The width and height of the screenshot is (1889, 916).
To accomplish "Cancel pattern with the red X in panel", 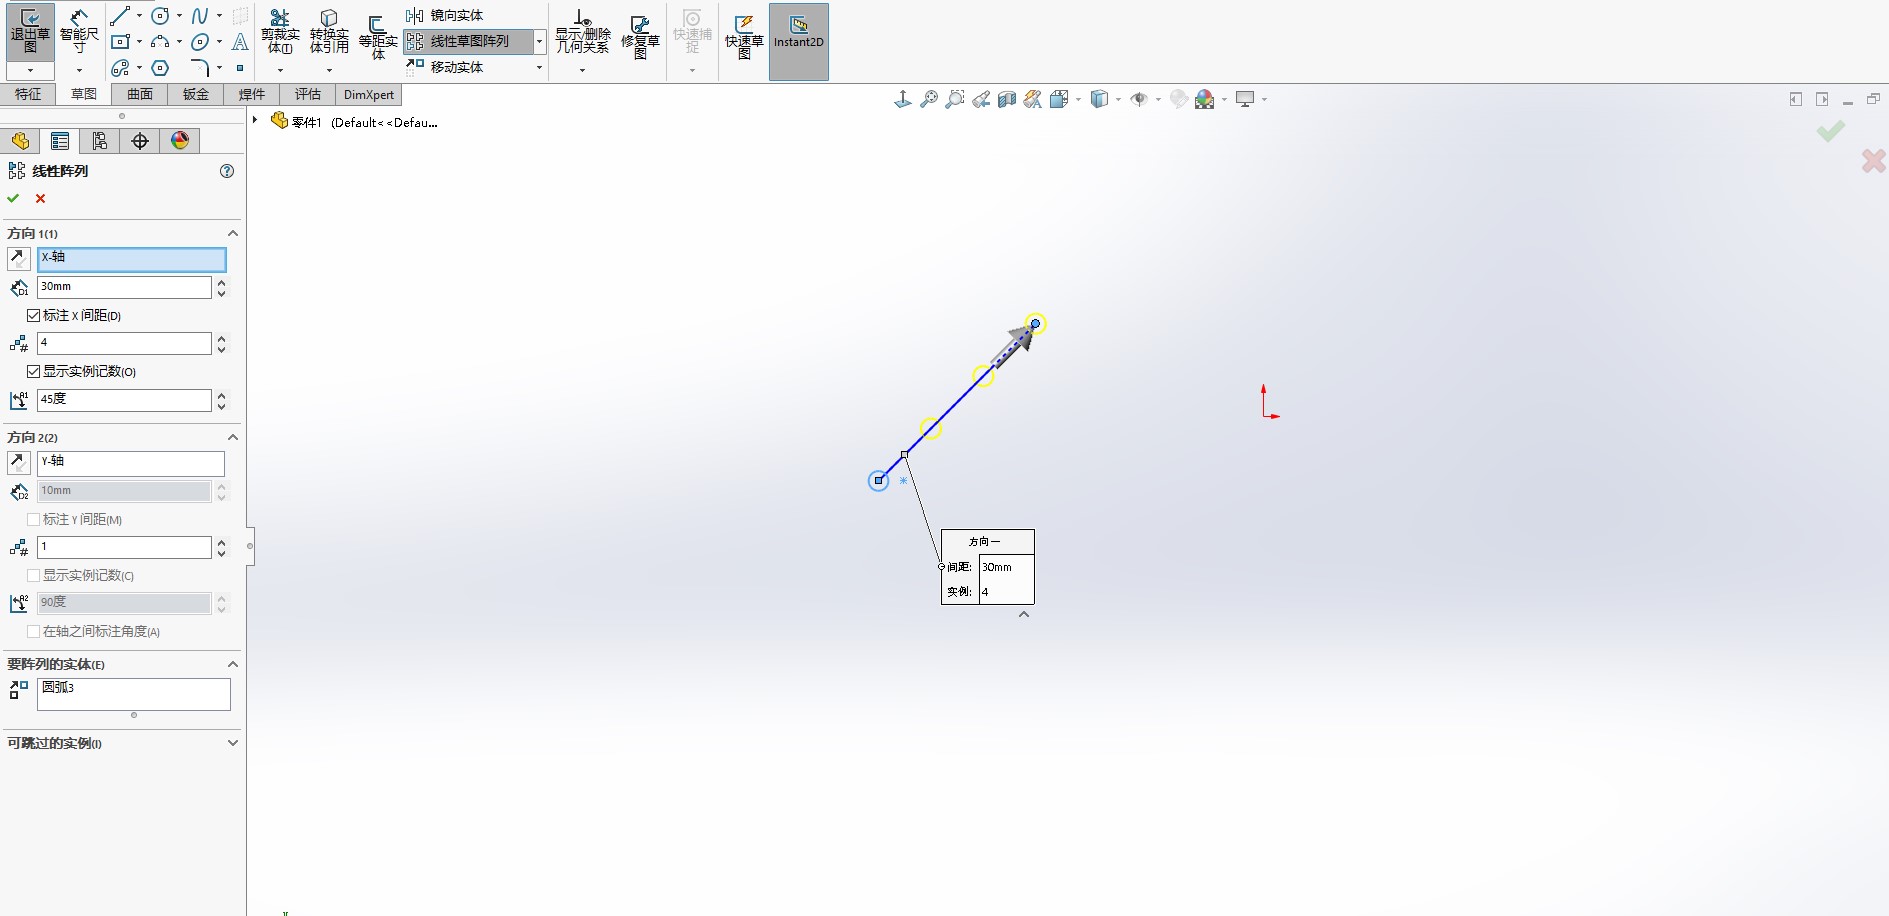I will coord(41,198).
